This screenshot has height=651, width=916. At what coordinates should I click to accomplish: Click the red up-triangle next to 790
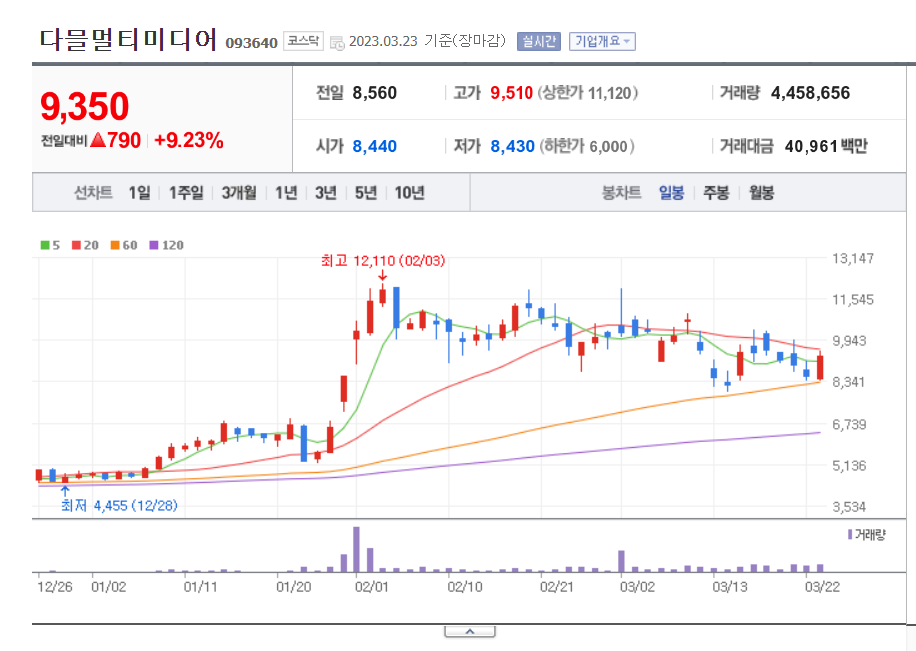click(x=98, y=140)
